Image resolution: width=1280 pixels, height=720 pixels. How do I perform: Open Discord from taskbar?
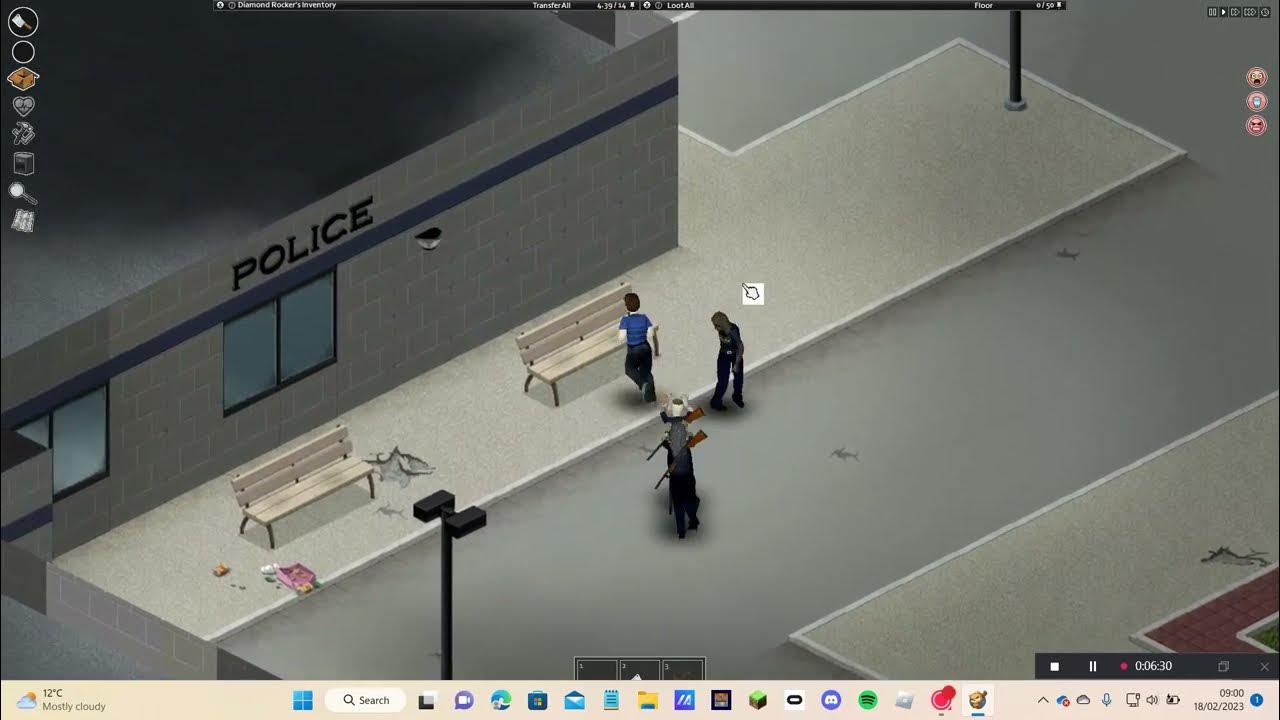[x=831, y=700]
